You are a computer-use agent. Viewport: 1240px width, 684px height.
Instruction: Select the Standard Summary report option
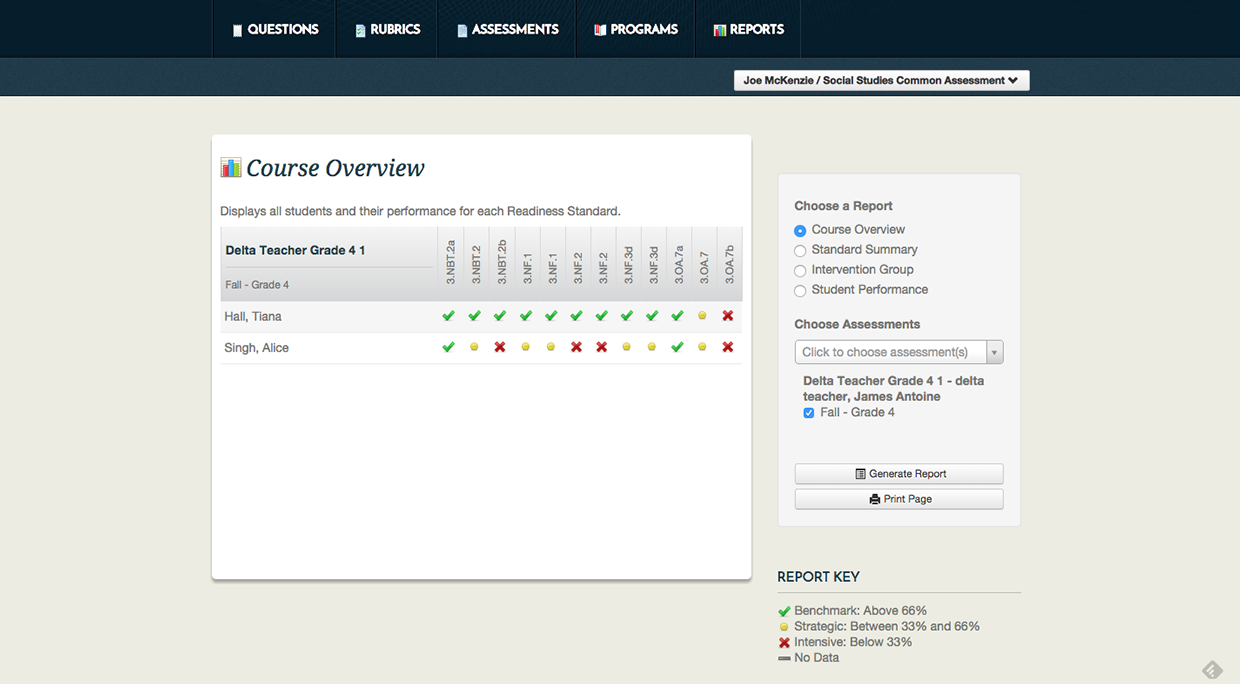coord(800,250)
